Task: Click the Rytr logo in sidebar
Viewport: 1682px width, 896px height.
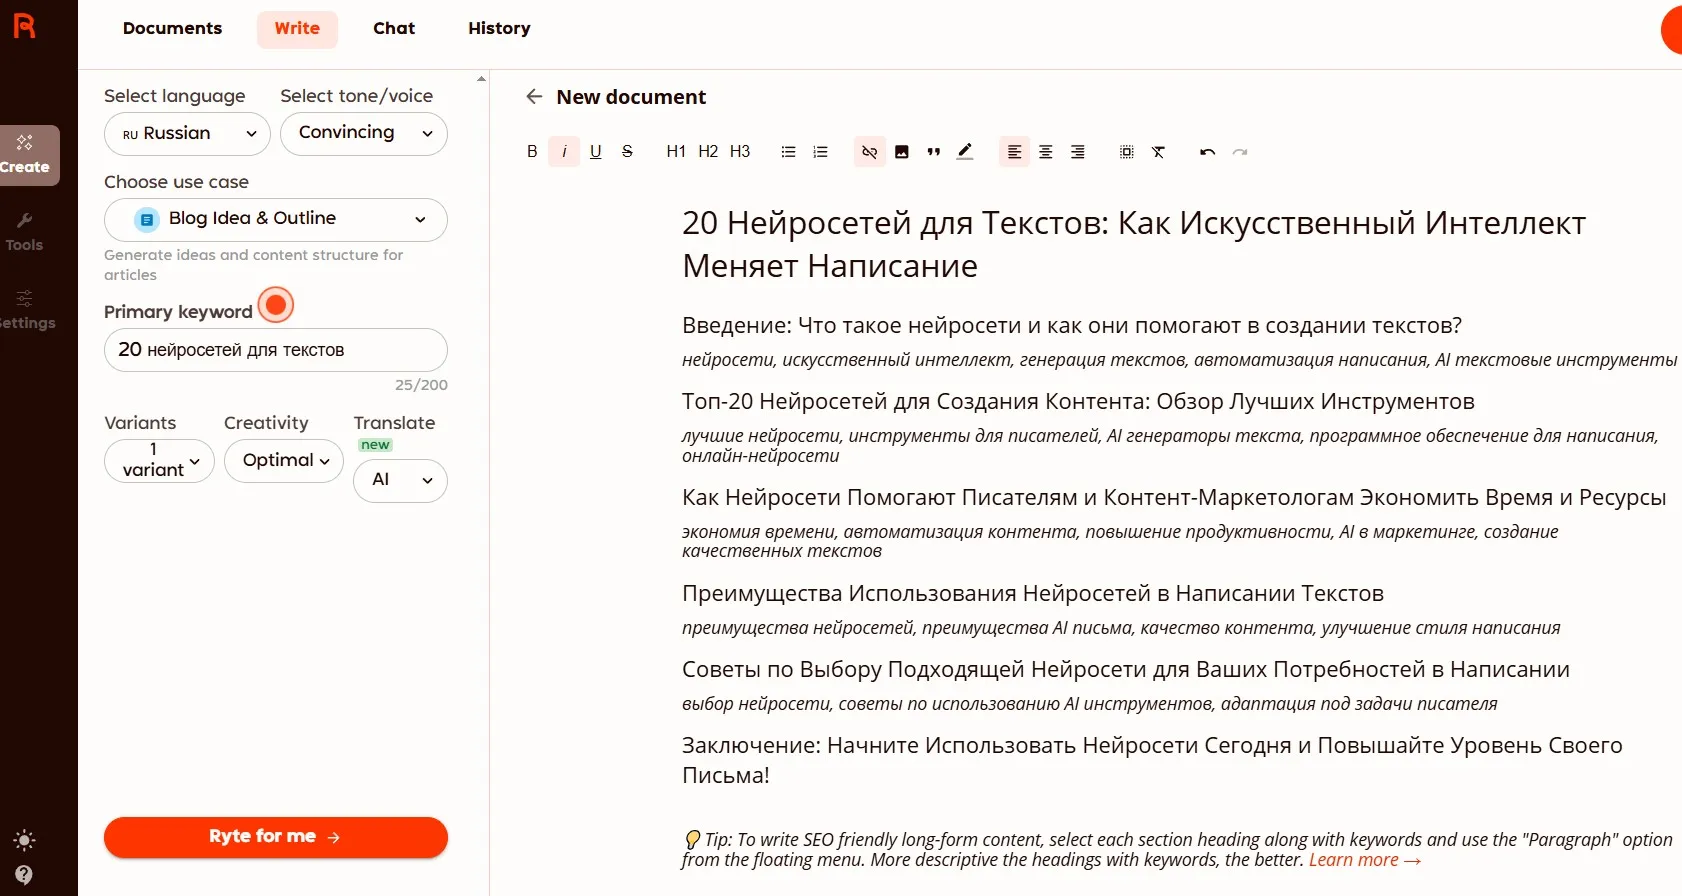Action: pos(24,25)
